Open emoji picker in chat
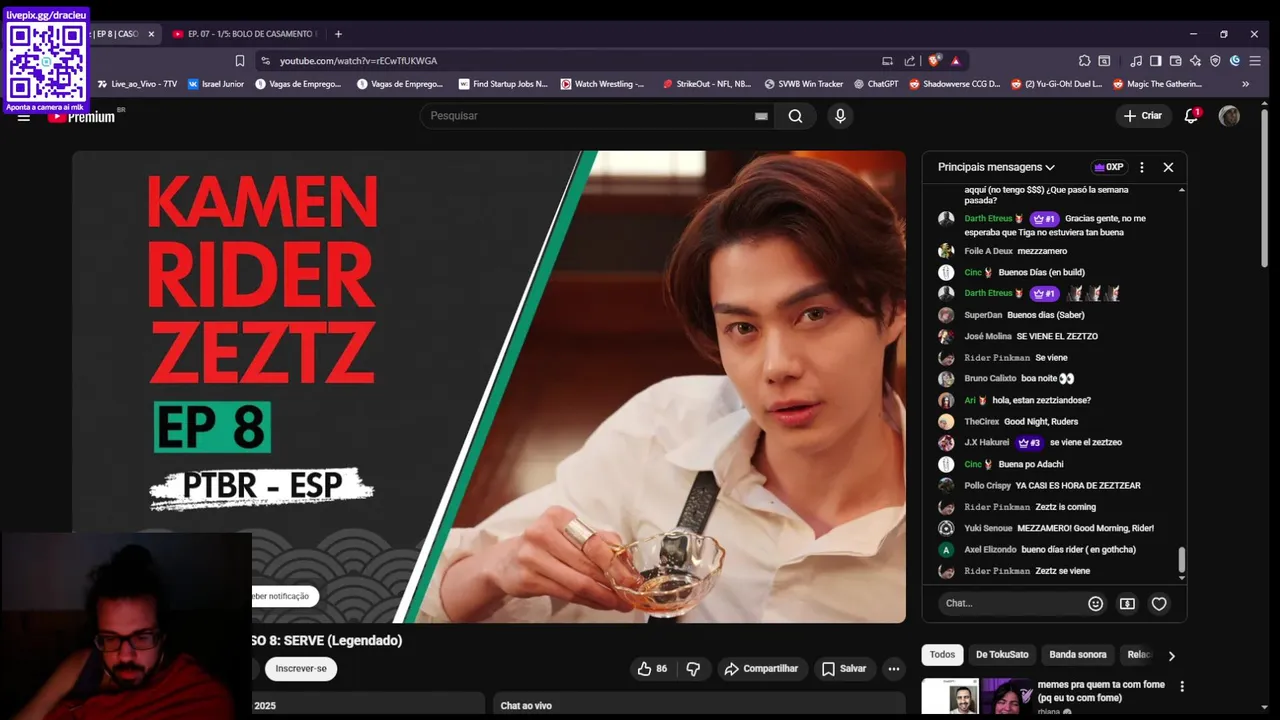This screenshot has height=720, width=1280. tap(1096, 603)
